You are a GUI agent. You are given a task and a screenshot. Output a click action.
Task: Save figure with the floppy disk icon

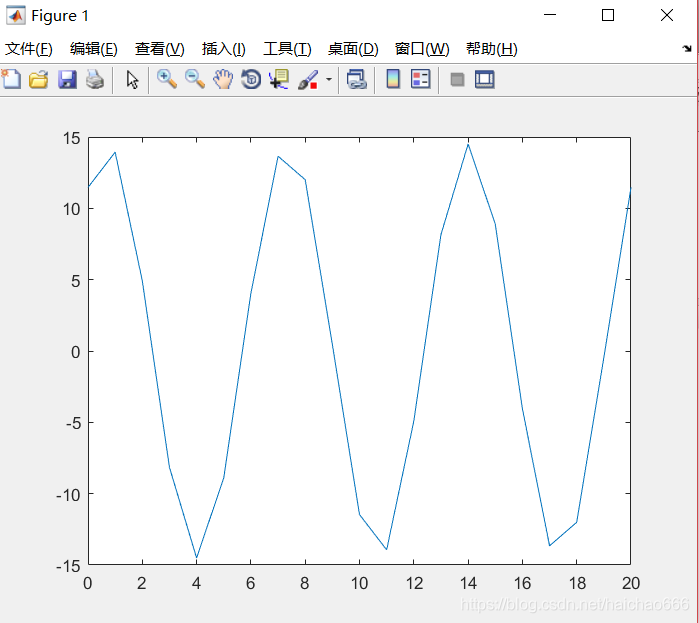click(x=67, y=80)
